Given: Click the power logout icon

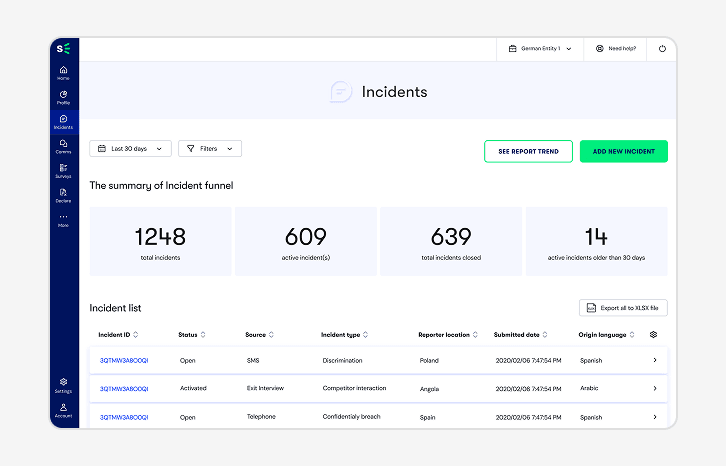Looking at the screenshot, I should [x=662, y=48].
